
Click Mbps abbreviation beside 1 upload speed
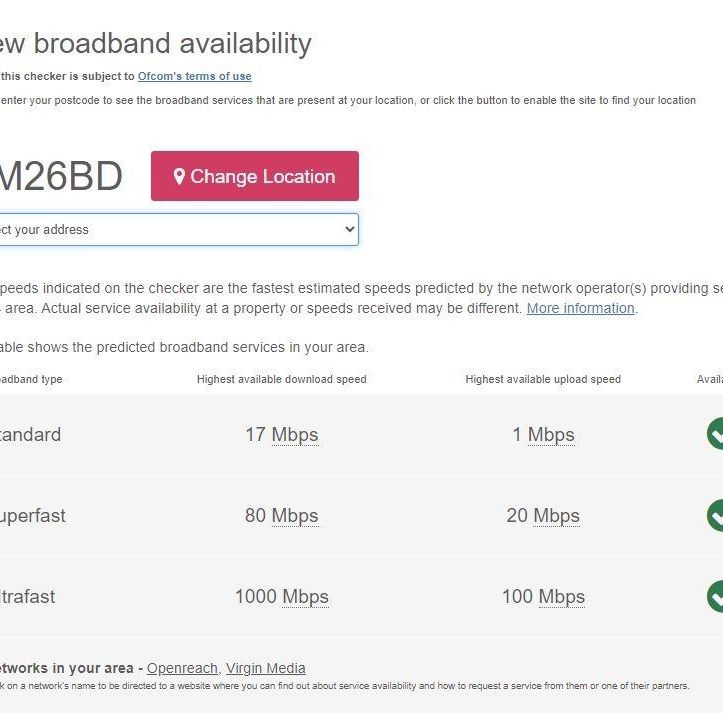pos(551,435)
